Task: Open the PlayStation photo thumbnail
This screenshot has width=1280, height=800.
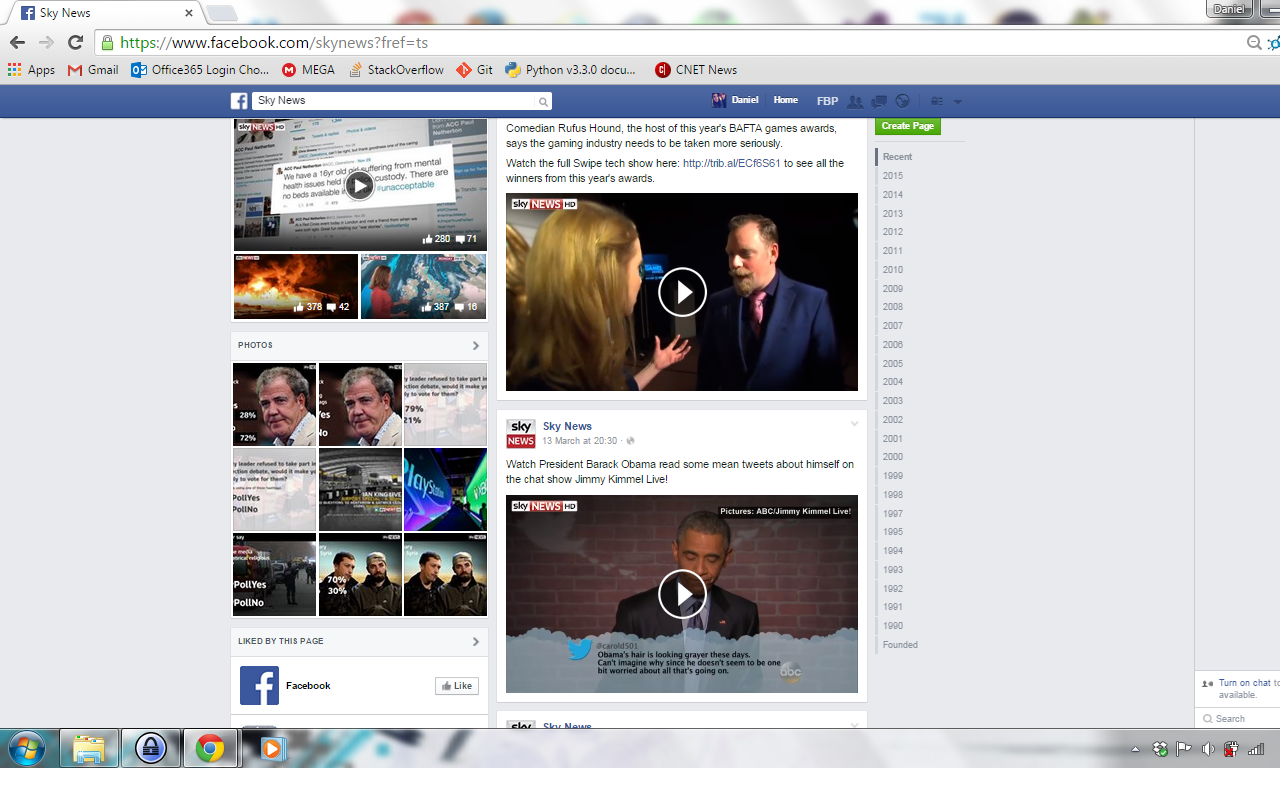Action: 445,489
